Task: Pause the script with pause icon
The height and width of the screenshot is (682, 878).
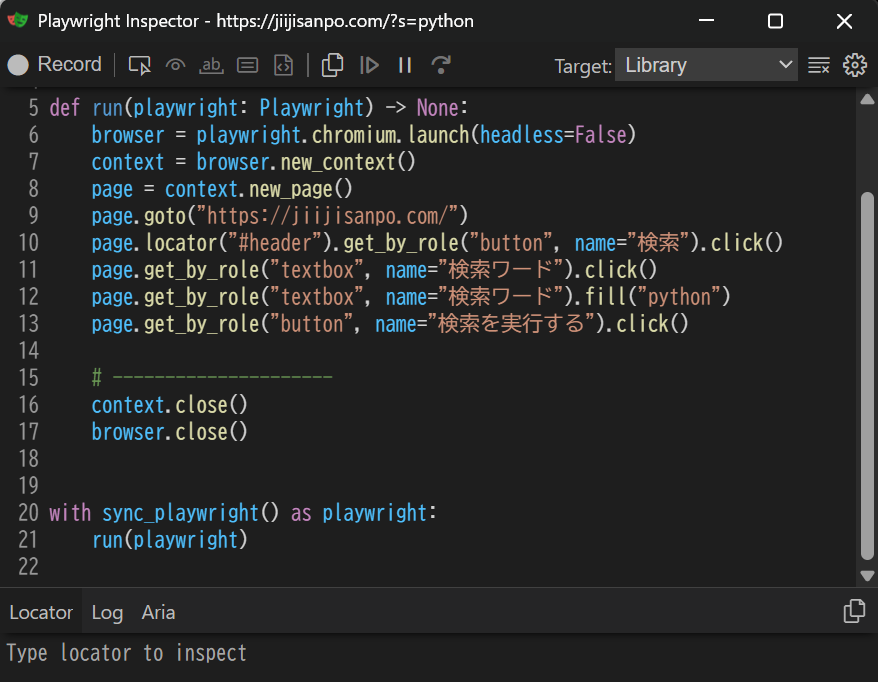Action: click(x=405, y=66)
